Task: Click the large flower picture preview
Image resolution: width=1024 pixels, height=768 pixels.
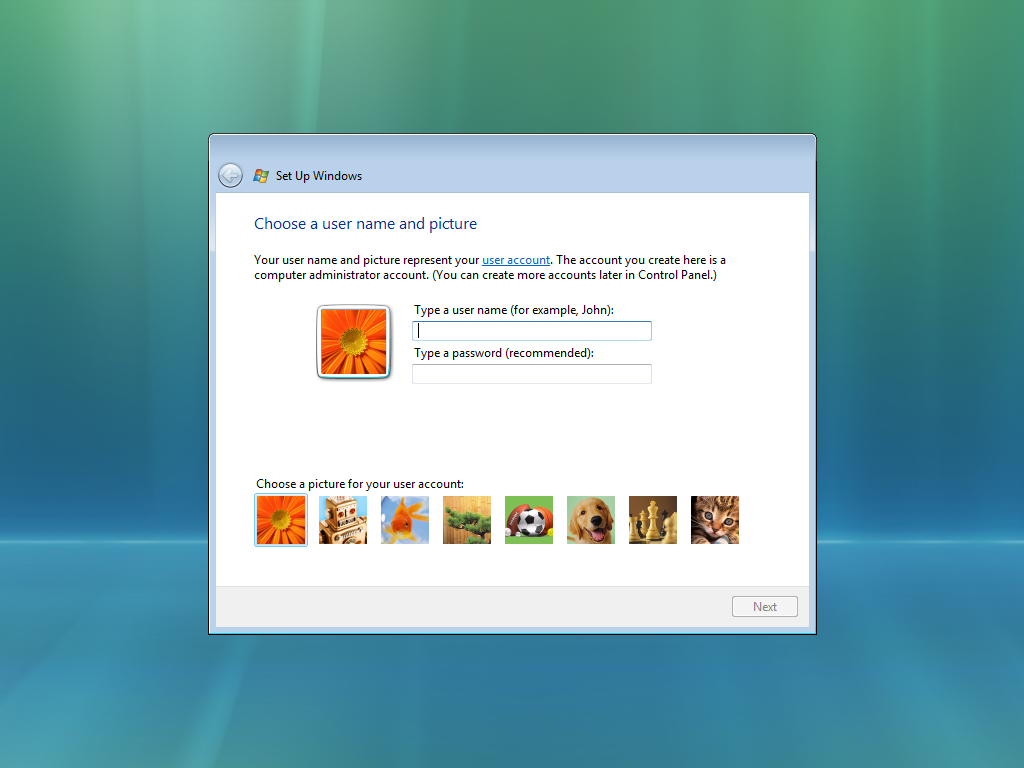Action: (354, 342)
